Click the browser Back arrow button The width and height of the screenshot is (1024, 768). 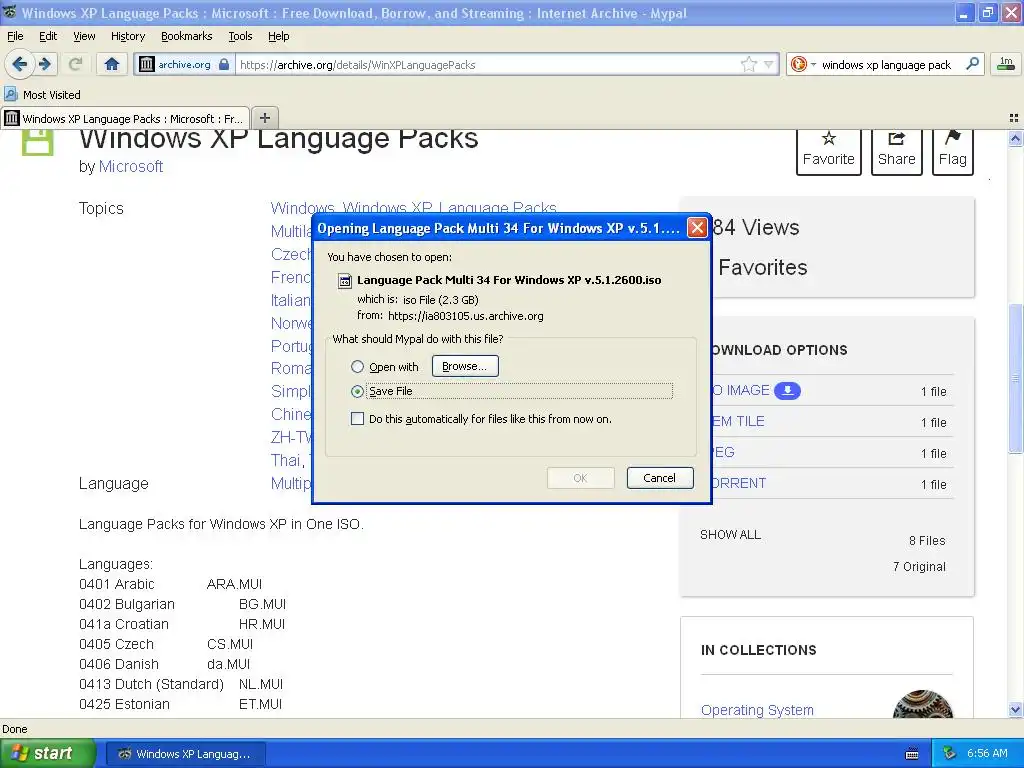(x=20, y=64)
